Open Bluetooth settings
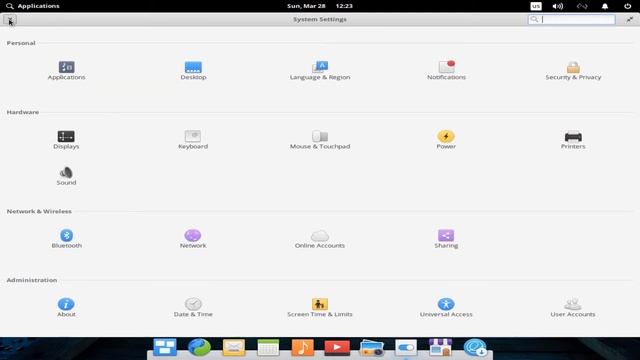 (66, 239)
